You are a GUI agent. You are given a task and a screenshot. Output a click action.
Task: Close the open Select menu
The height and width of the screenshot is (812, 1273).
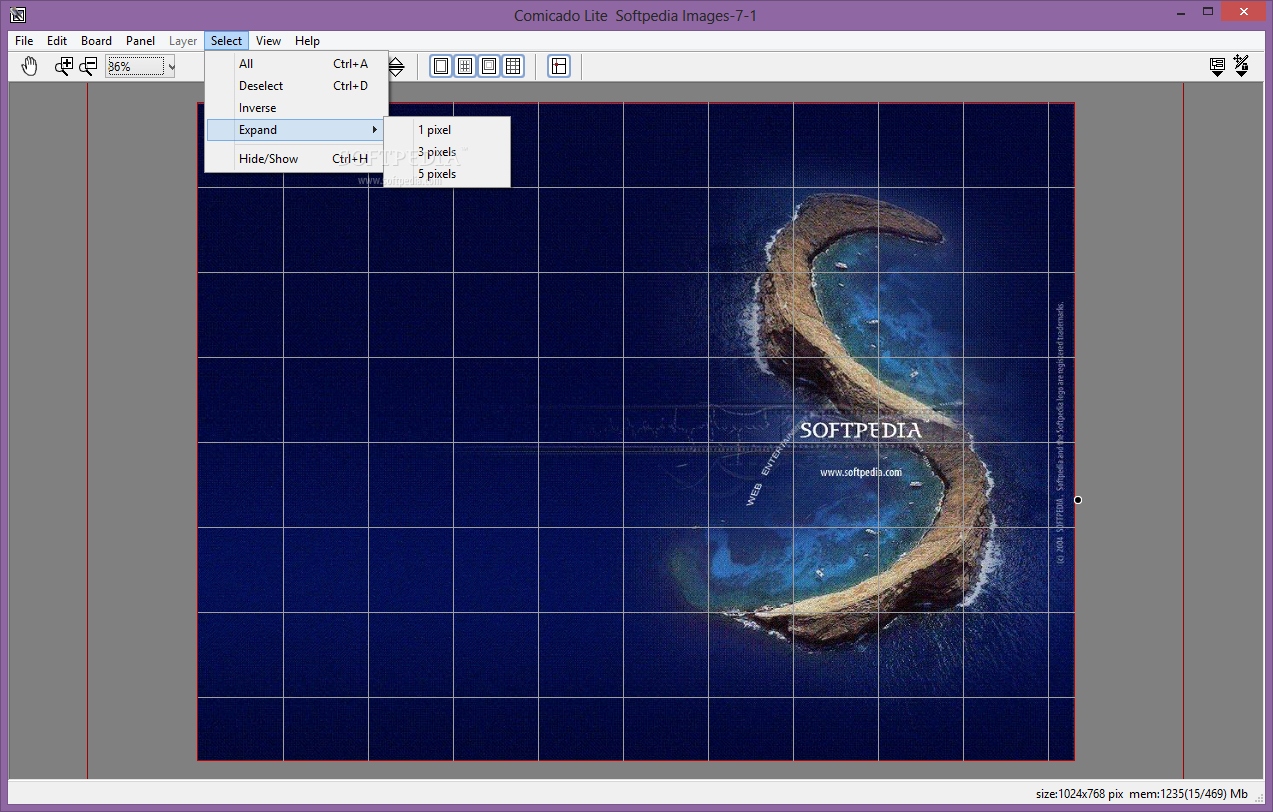[226, 41]
